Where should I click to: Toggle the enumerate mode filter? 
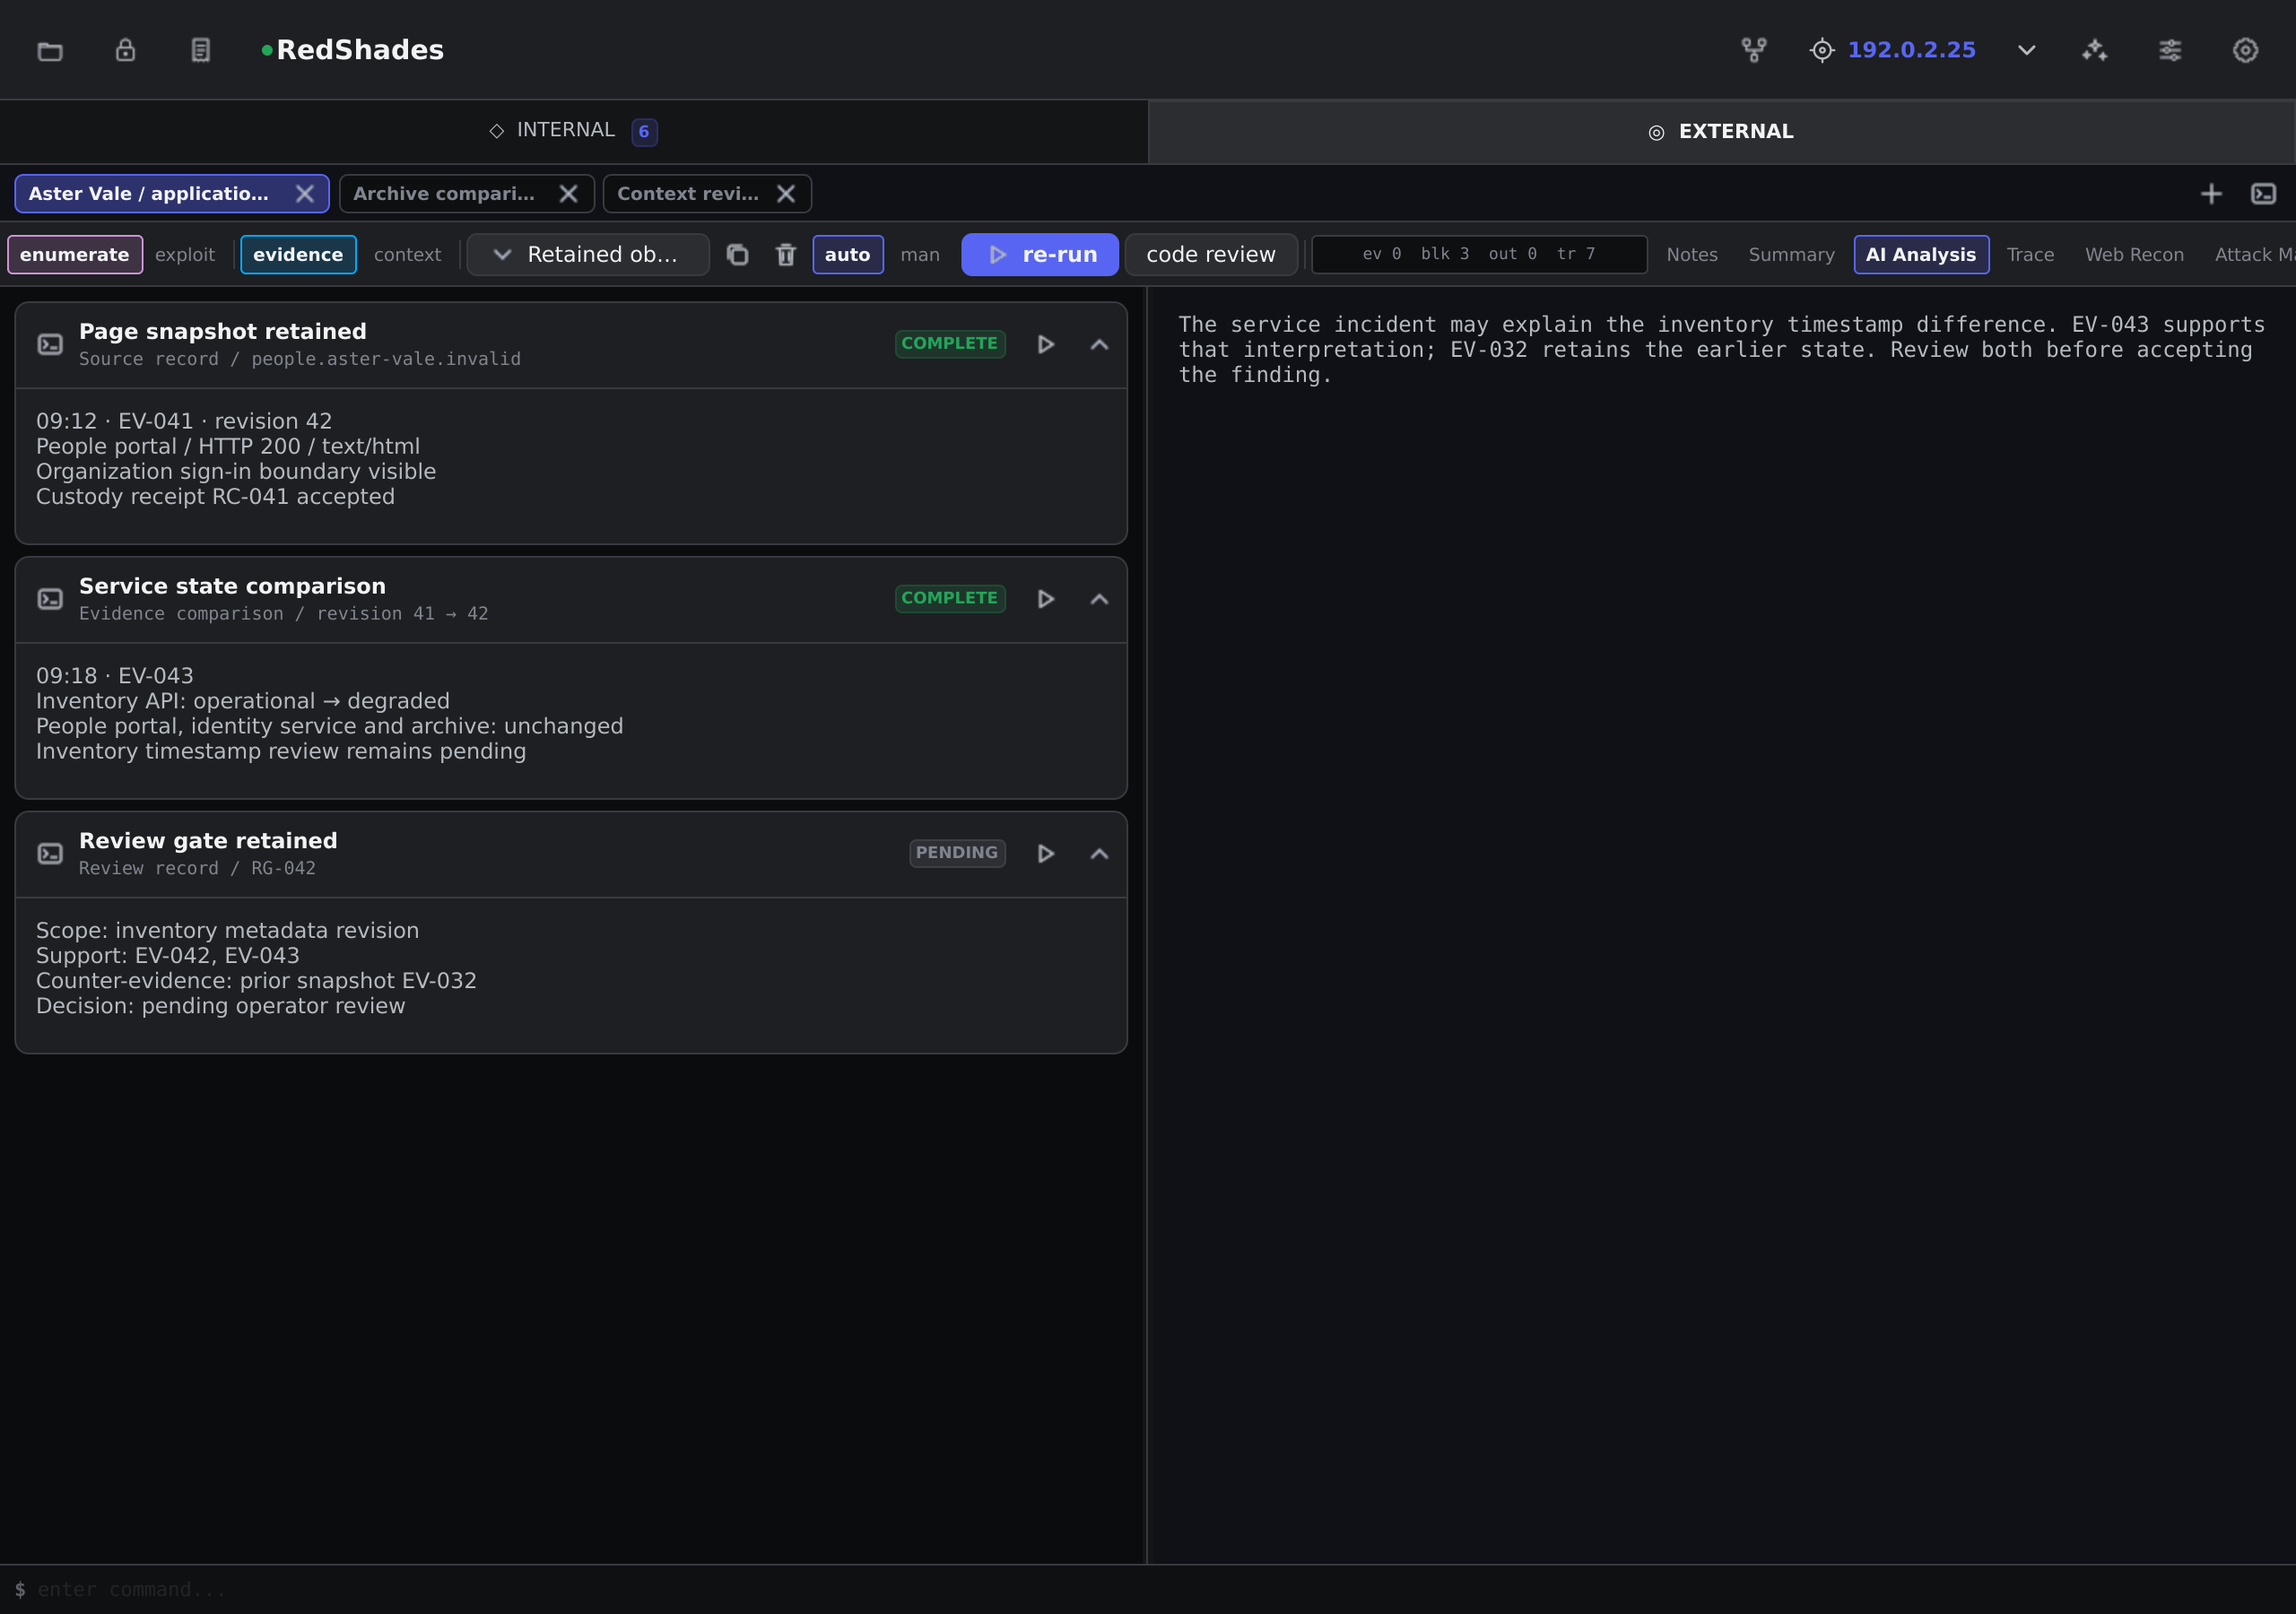[x=75, y=255]
